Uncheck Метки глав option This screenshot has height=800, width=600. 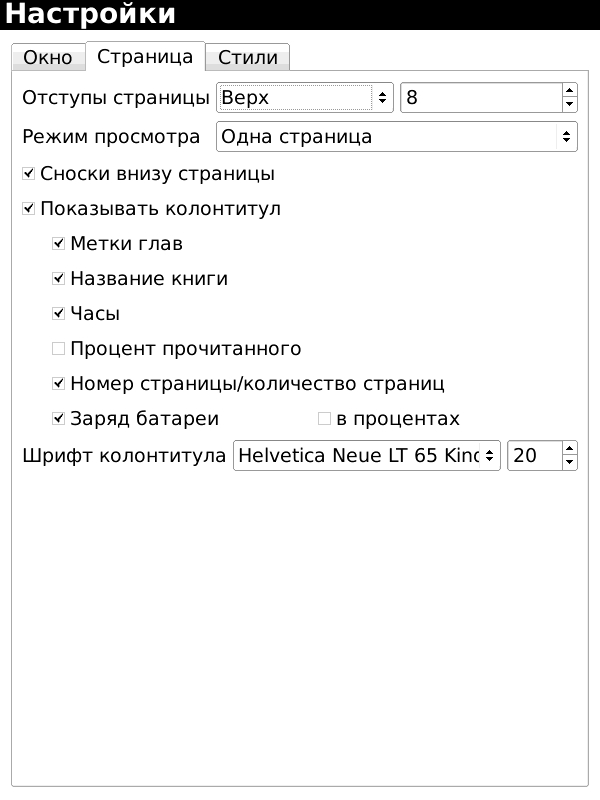pos(59,244)
